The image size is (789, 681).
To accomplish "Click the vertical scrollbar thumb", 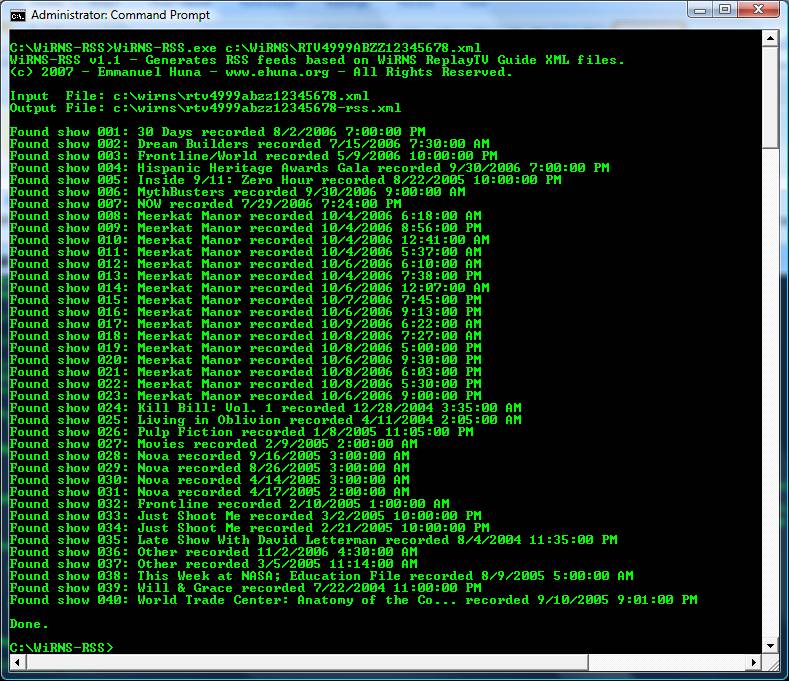I will [x=770, y=98].
